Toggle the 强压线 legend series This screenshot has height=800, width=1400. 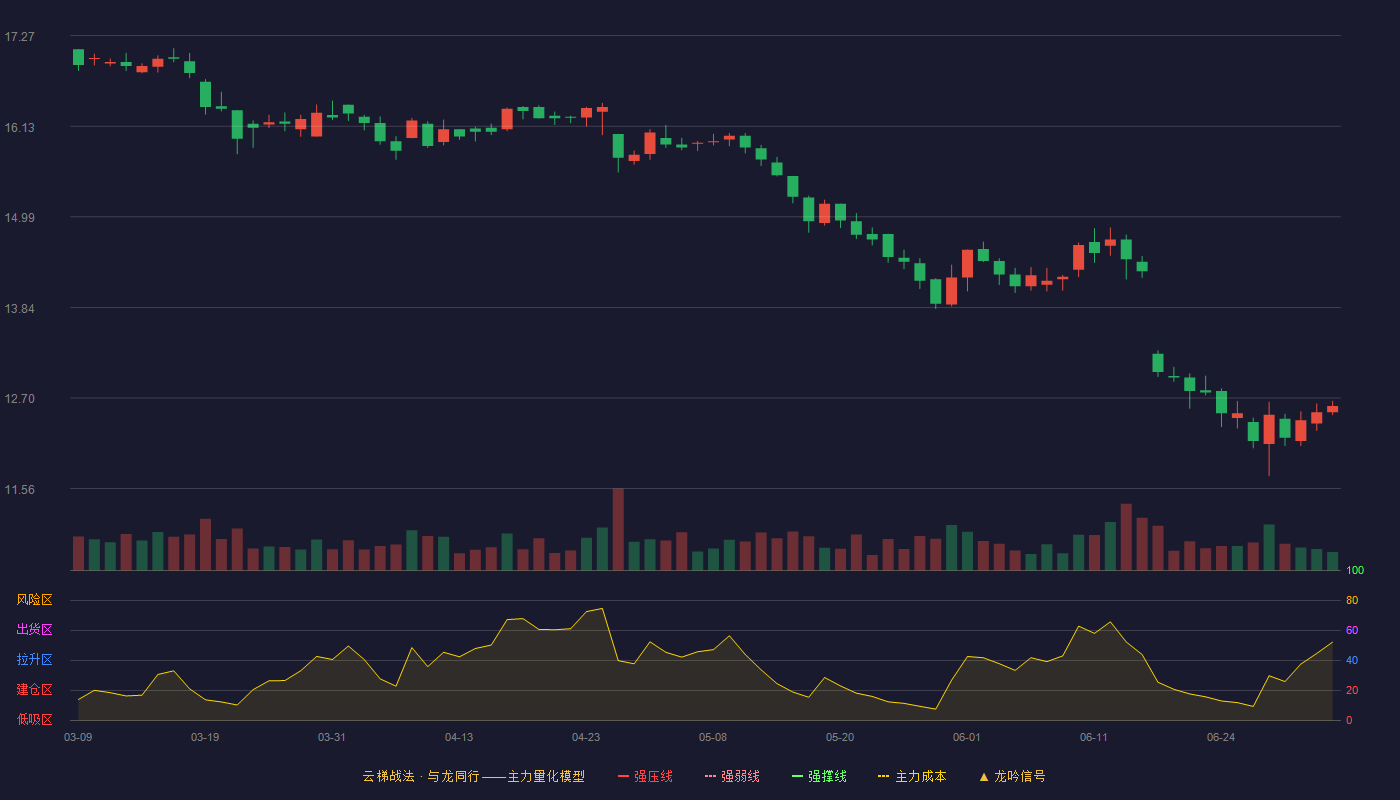pos(645,776)
